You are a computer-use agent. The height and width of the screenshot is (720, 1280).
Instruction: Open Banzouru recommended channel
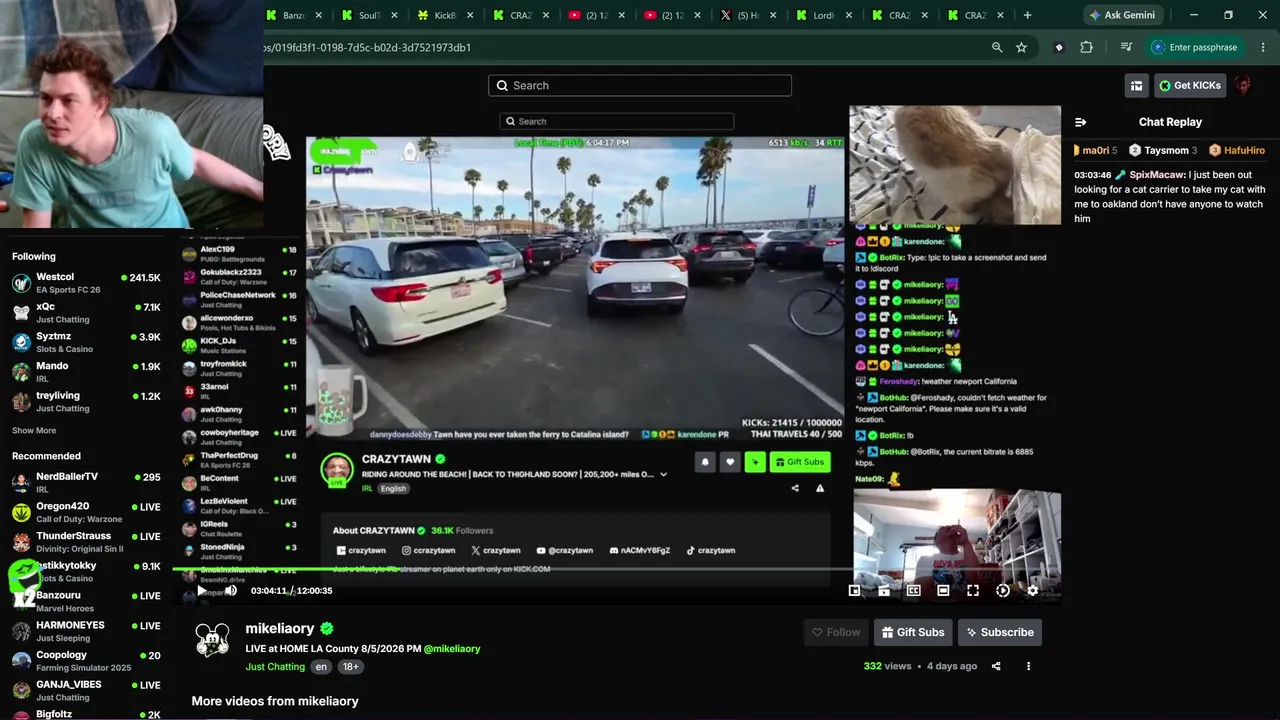[x=86, y=602]
